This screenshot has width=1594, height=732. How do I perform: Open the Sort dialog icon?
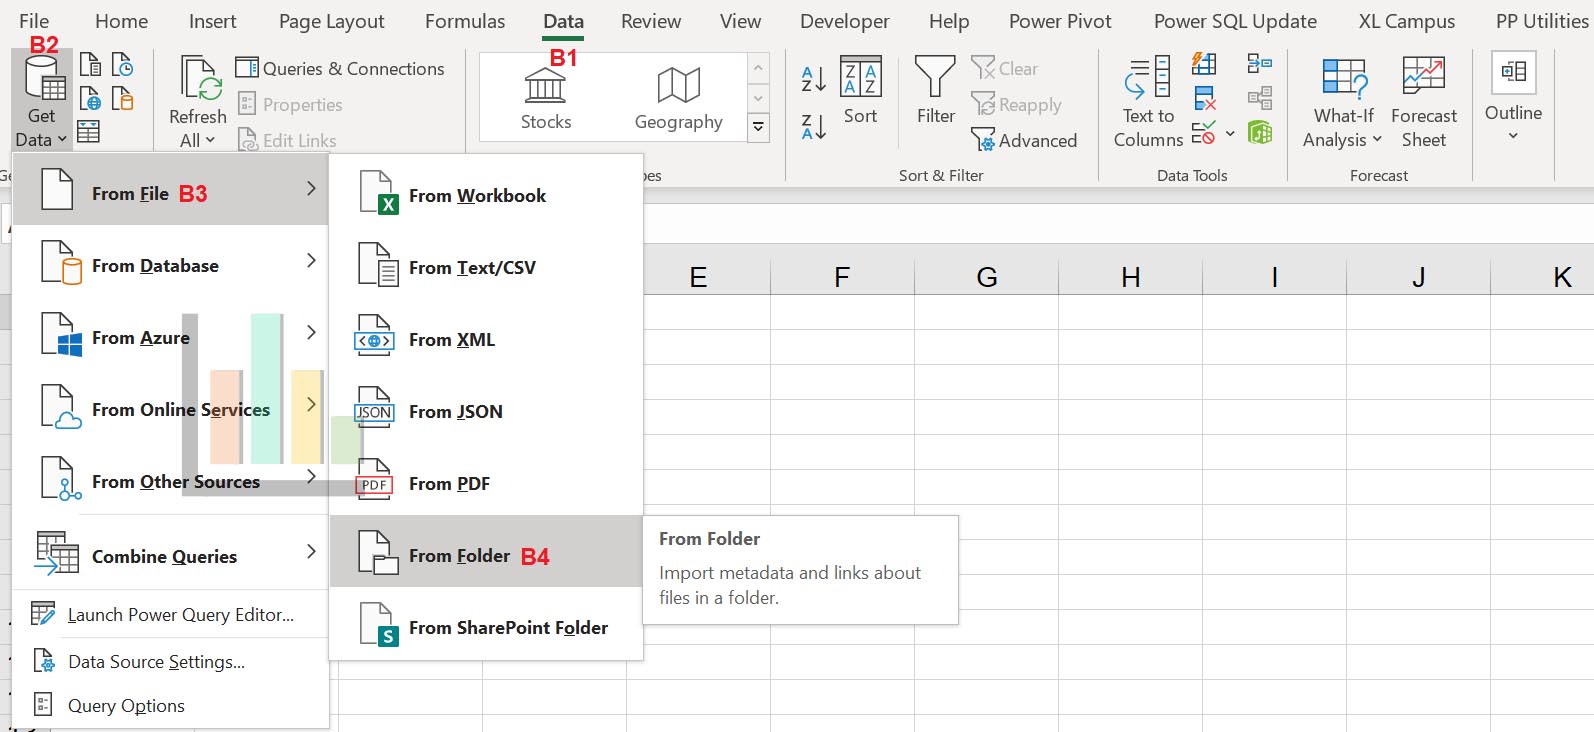coord(860,78)
